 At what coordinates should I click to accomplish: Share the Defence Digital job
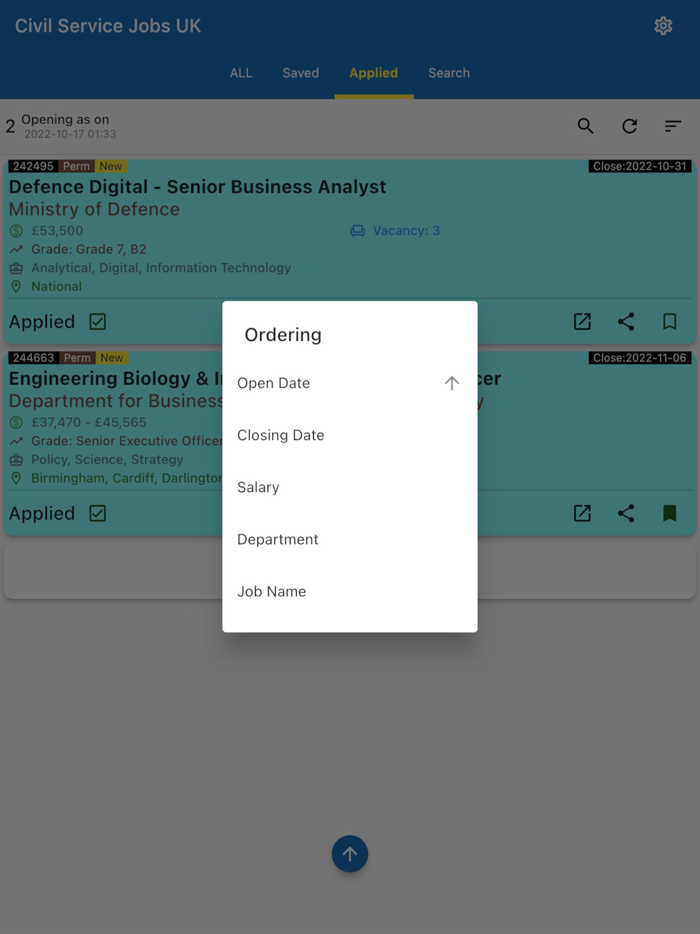pos(626,322)
